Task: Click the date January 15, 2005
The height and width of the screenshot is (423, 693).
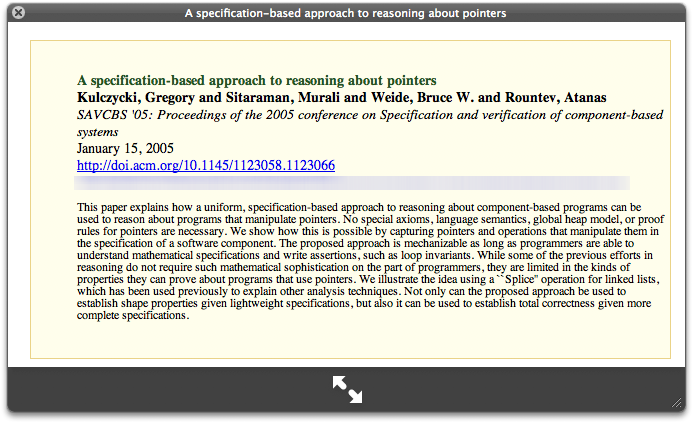Action: [x=125, y=149]
